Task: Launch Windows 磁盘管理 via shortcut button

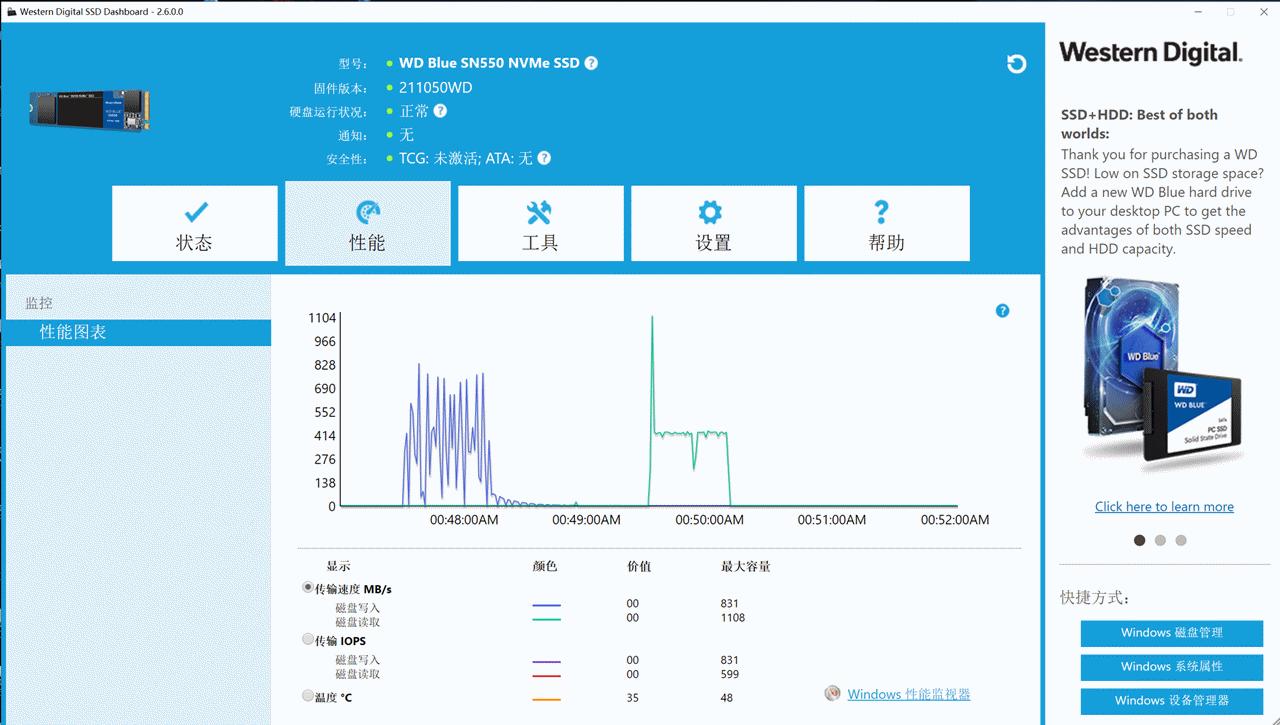Action: pos(1170,633)
